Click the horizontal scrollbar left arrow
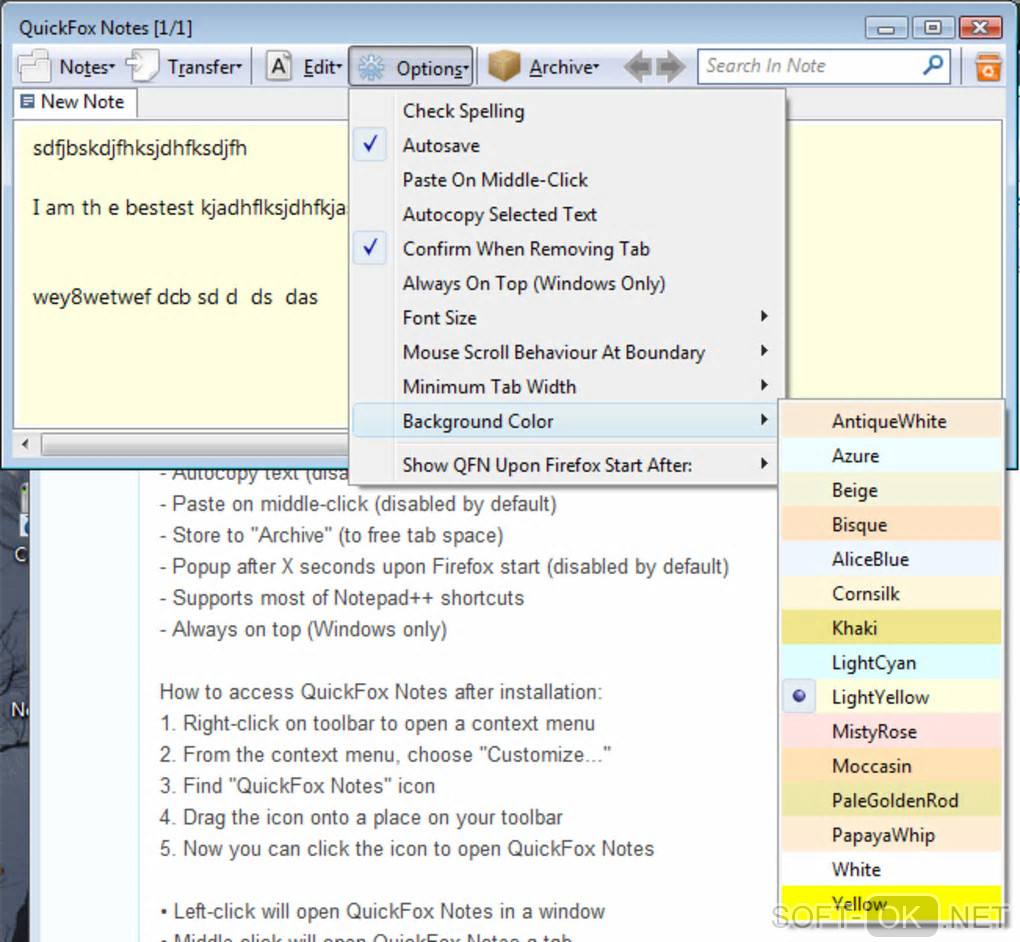Screen dimensions: 1020x942 pyautogui.click(x=25, y=444)
